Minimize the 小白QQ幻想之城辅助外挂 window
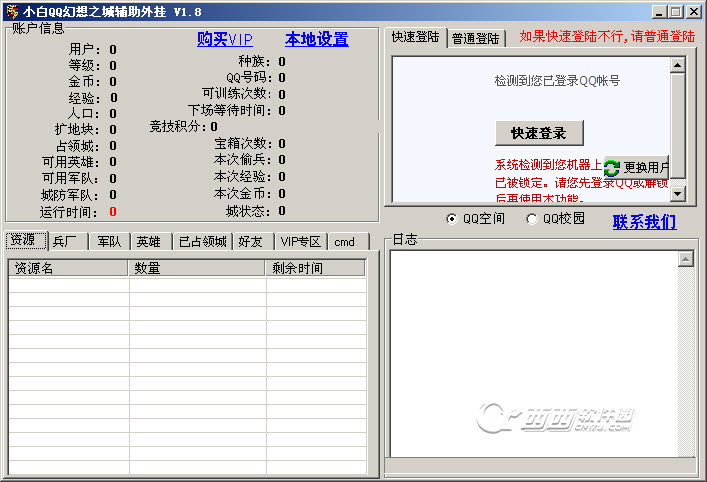Viewport: 707px width, 482px height. coord(659,12)
